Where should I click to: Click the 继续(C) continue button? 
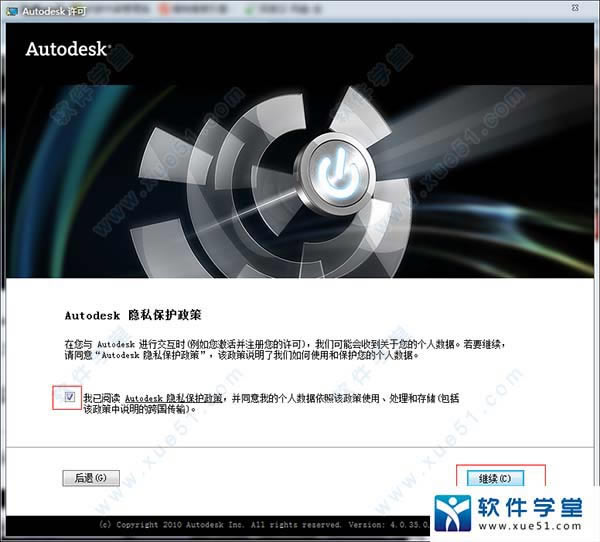click(495, 478)
